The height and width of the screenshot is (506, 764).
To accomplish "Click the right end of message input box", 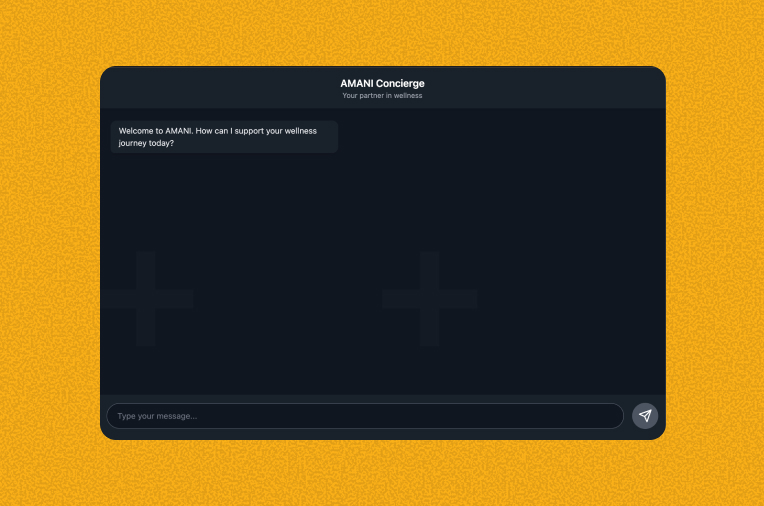I will pos(600,416).
